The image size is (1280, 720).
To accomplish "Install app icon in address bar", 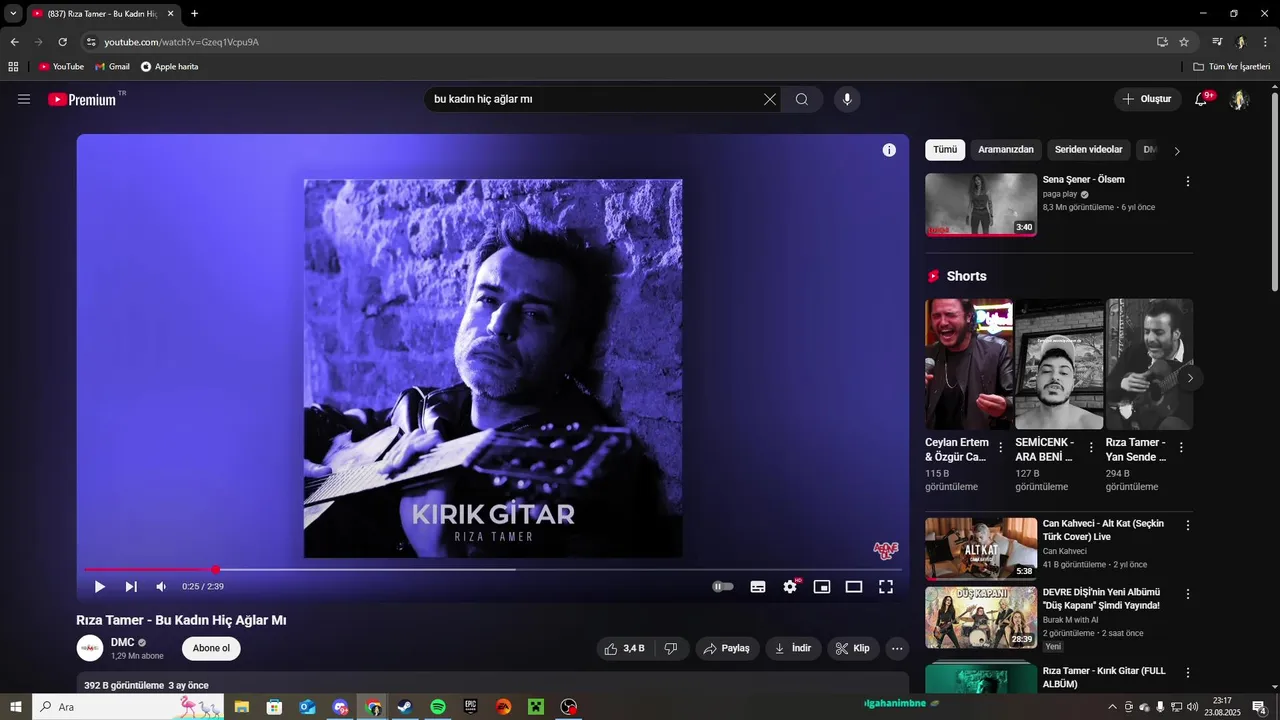I will click(x=1162, y=42).
